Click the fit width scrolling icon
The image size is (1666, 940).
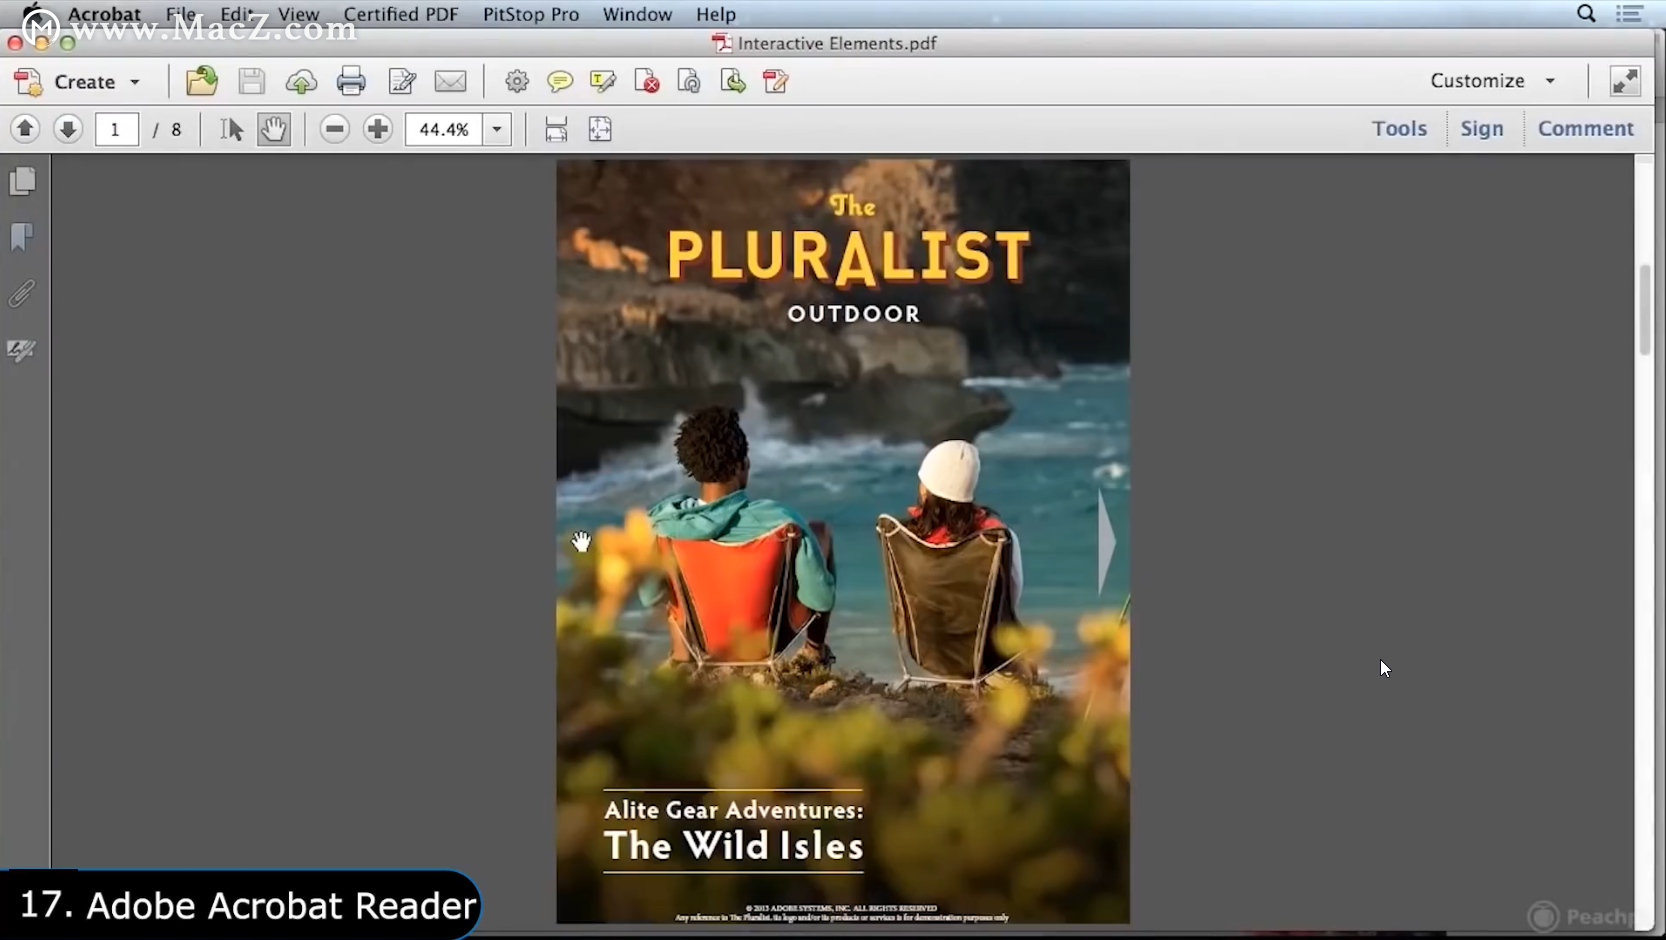click(556, 129)
